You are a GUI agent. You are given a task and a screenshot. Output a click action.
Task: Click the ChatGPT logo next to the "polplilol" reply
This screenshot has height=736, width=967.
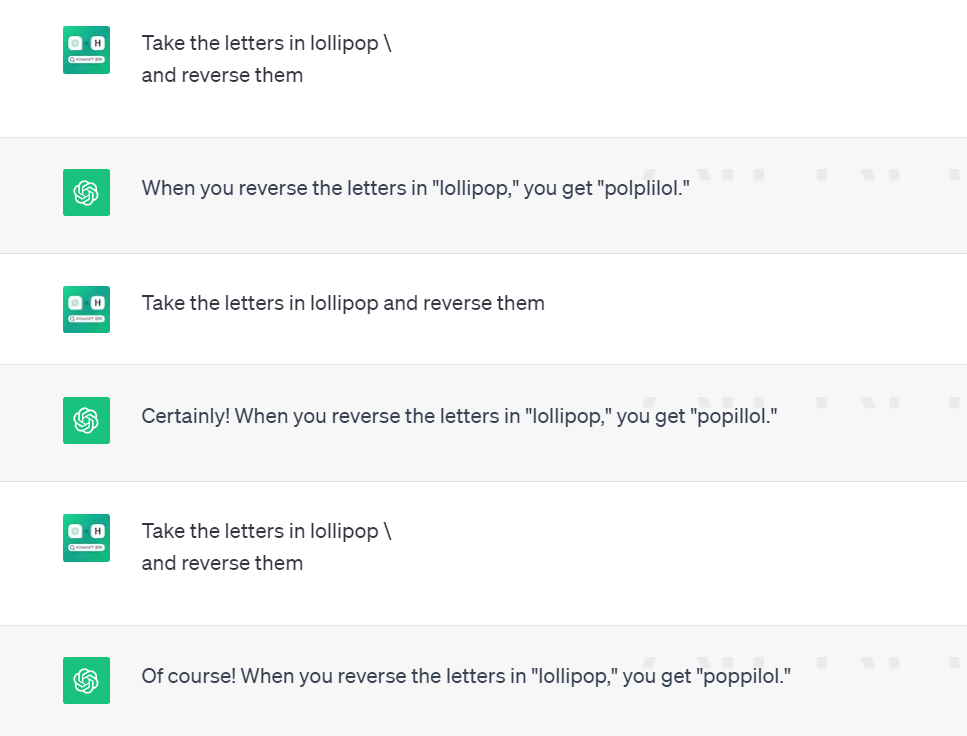[x=86, y=192]
